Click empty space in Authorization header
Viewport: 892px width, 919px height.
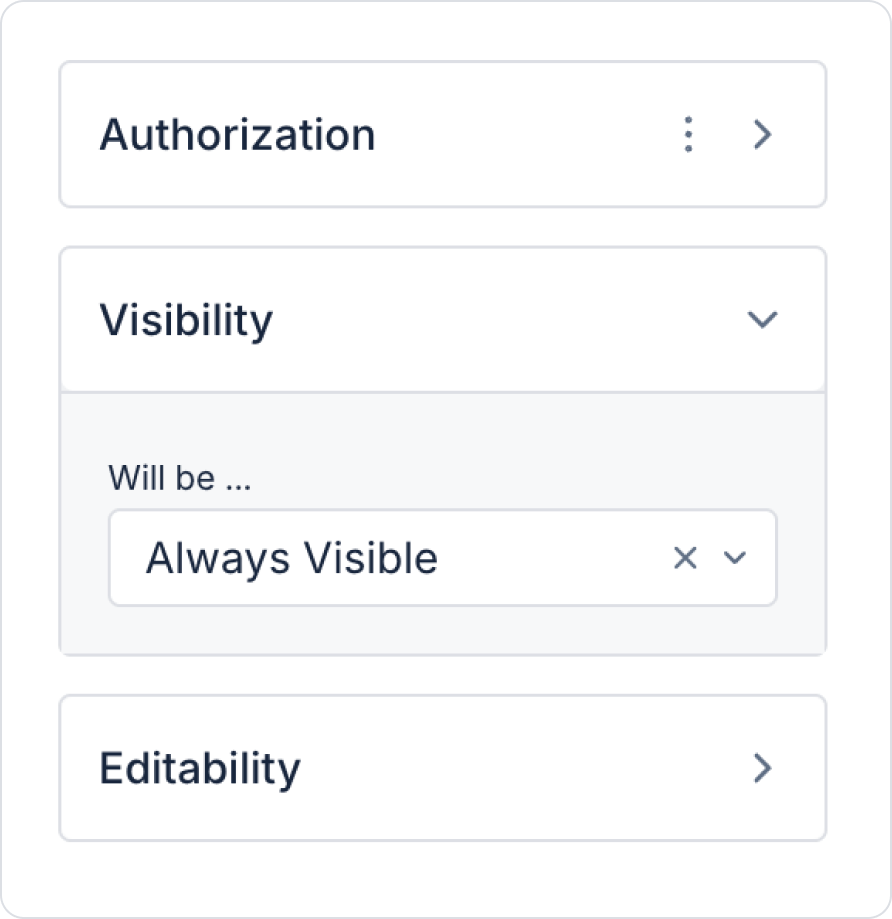coord(520,134)
